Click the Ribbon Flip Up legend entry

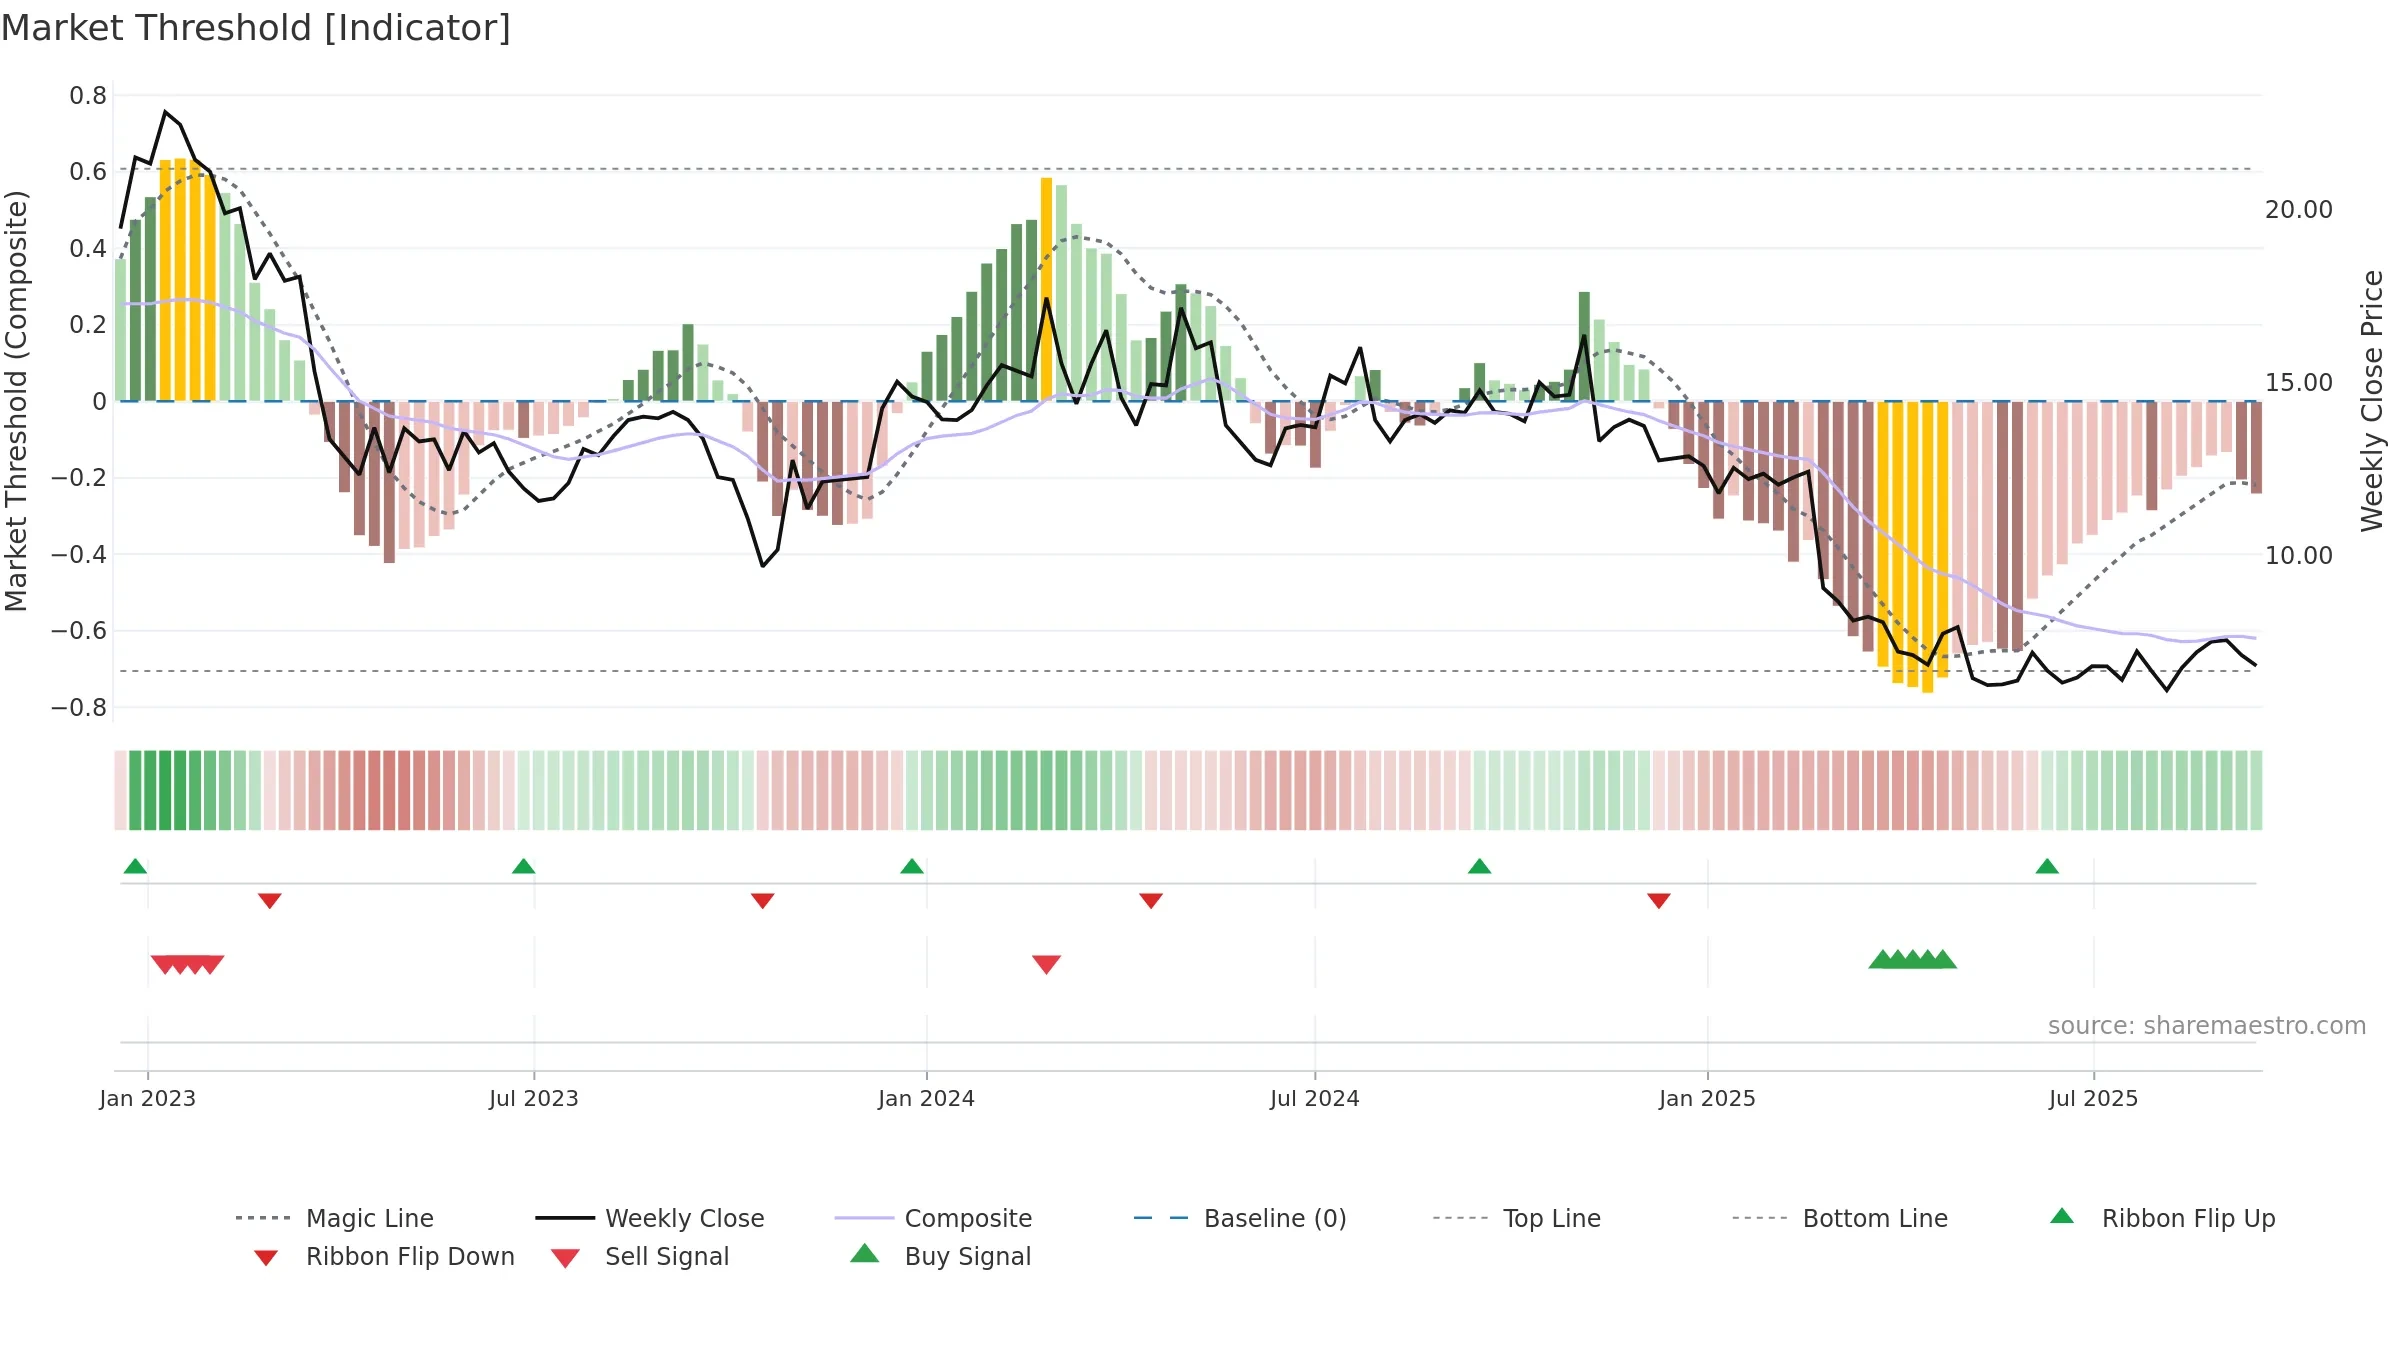click(x=2162, y=1218)
